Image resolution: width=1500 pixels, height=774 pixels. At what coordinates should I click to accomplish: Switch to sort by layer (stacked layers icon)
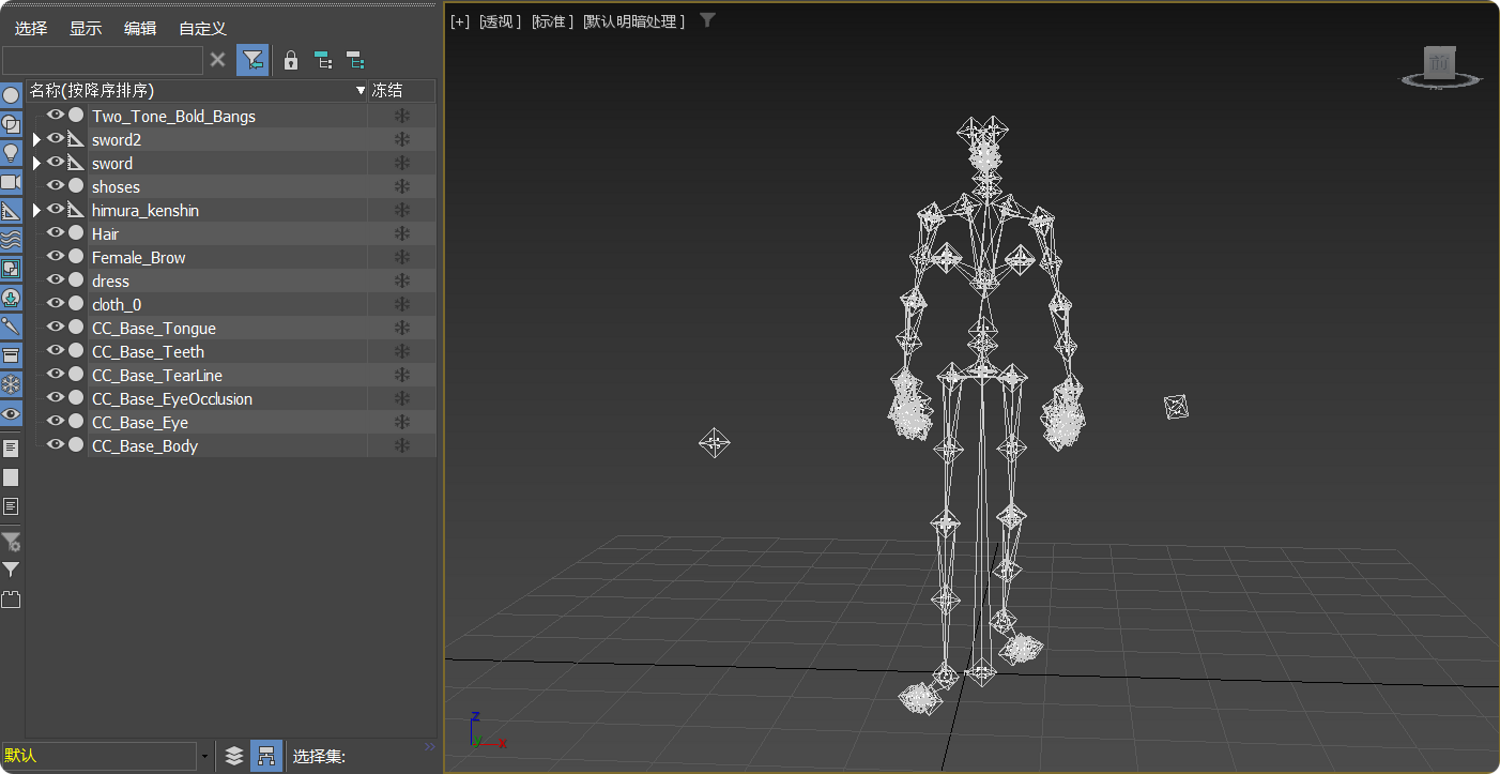[234, 756]
